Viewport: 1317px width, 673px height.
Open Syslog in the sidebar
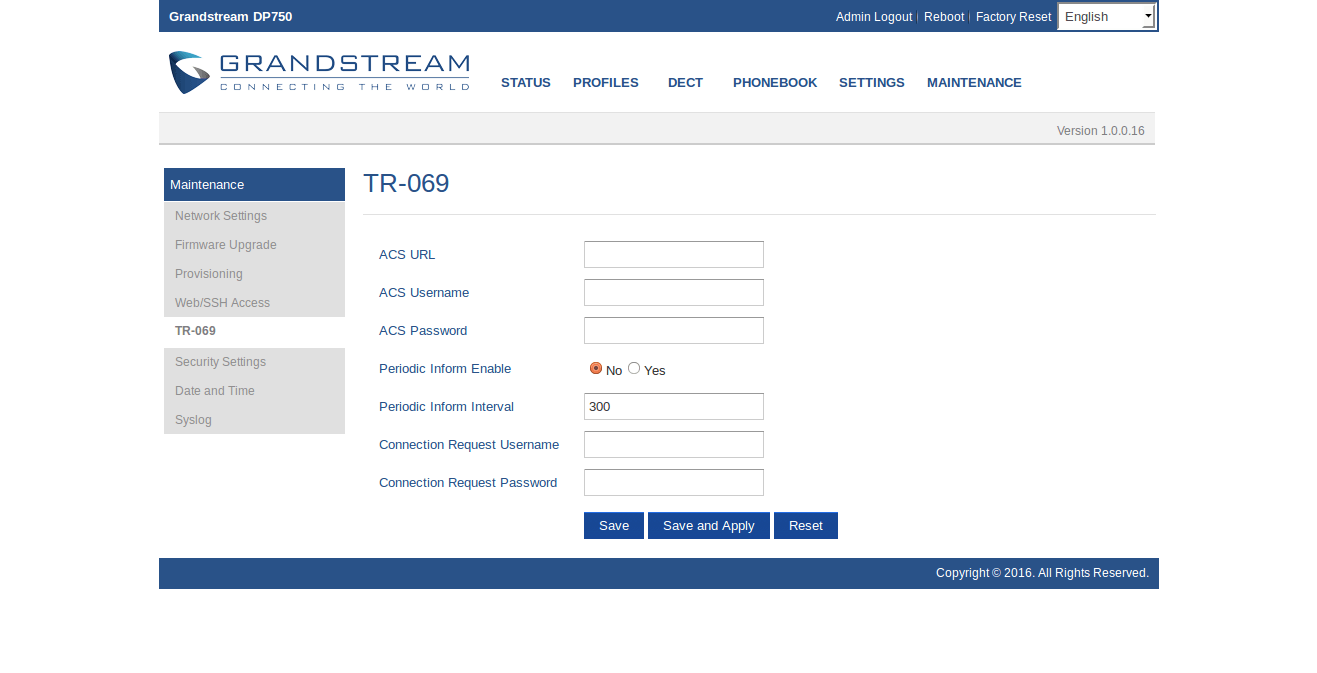point(193,420)
